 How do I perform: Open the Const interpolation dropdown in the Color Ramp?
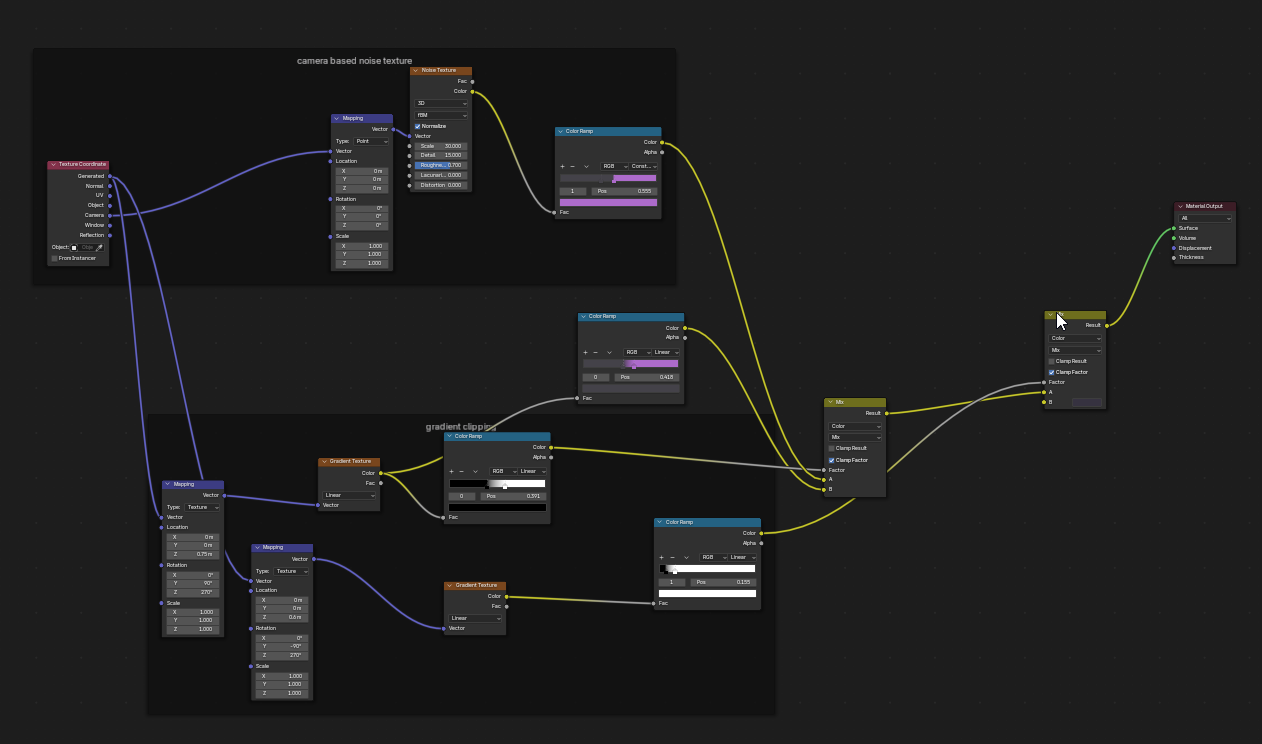click(644, 166)
